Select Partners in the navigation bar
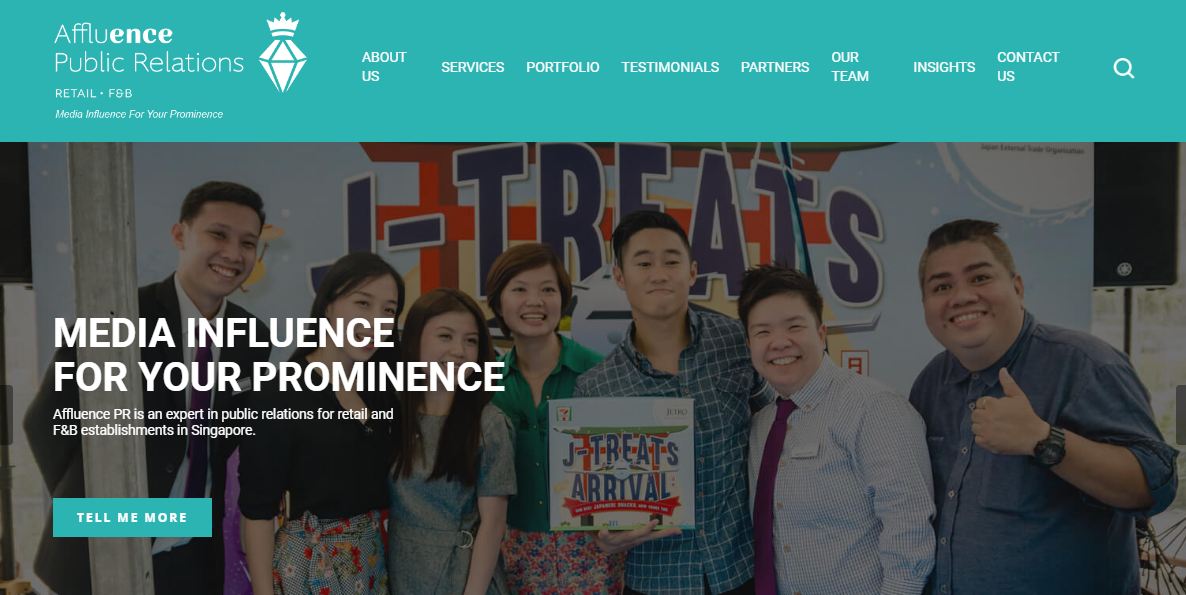 pos(775,67)
